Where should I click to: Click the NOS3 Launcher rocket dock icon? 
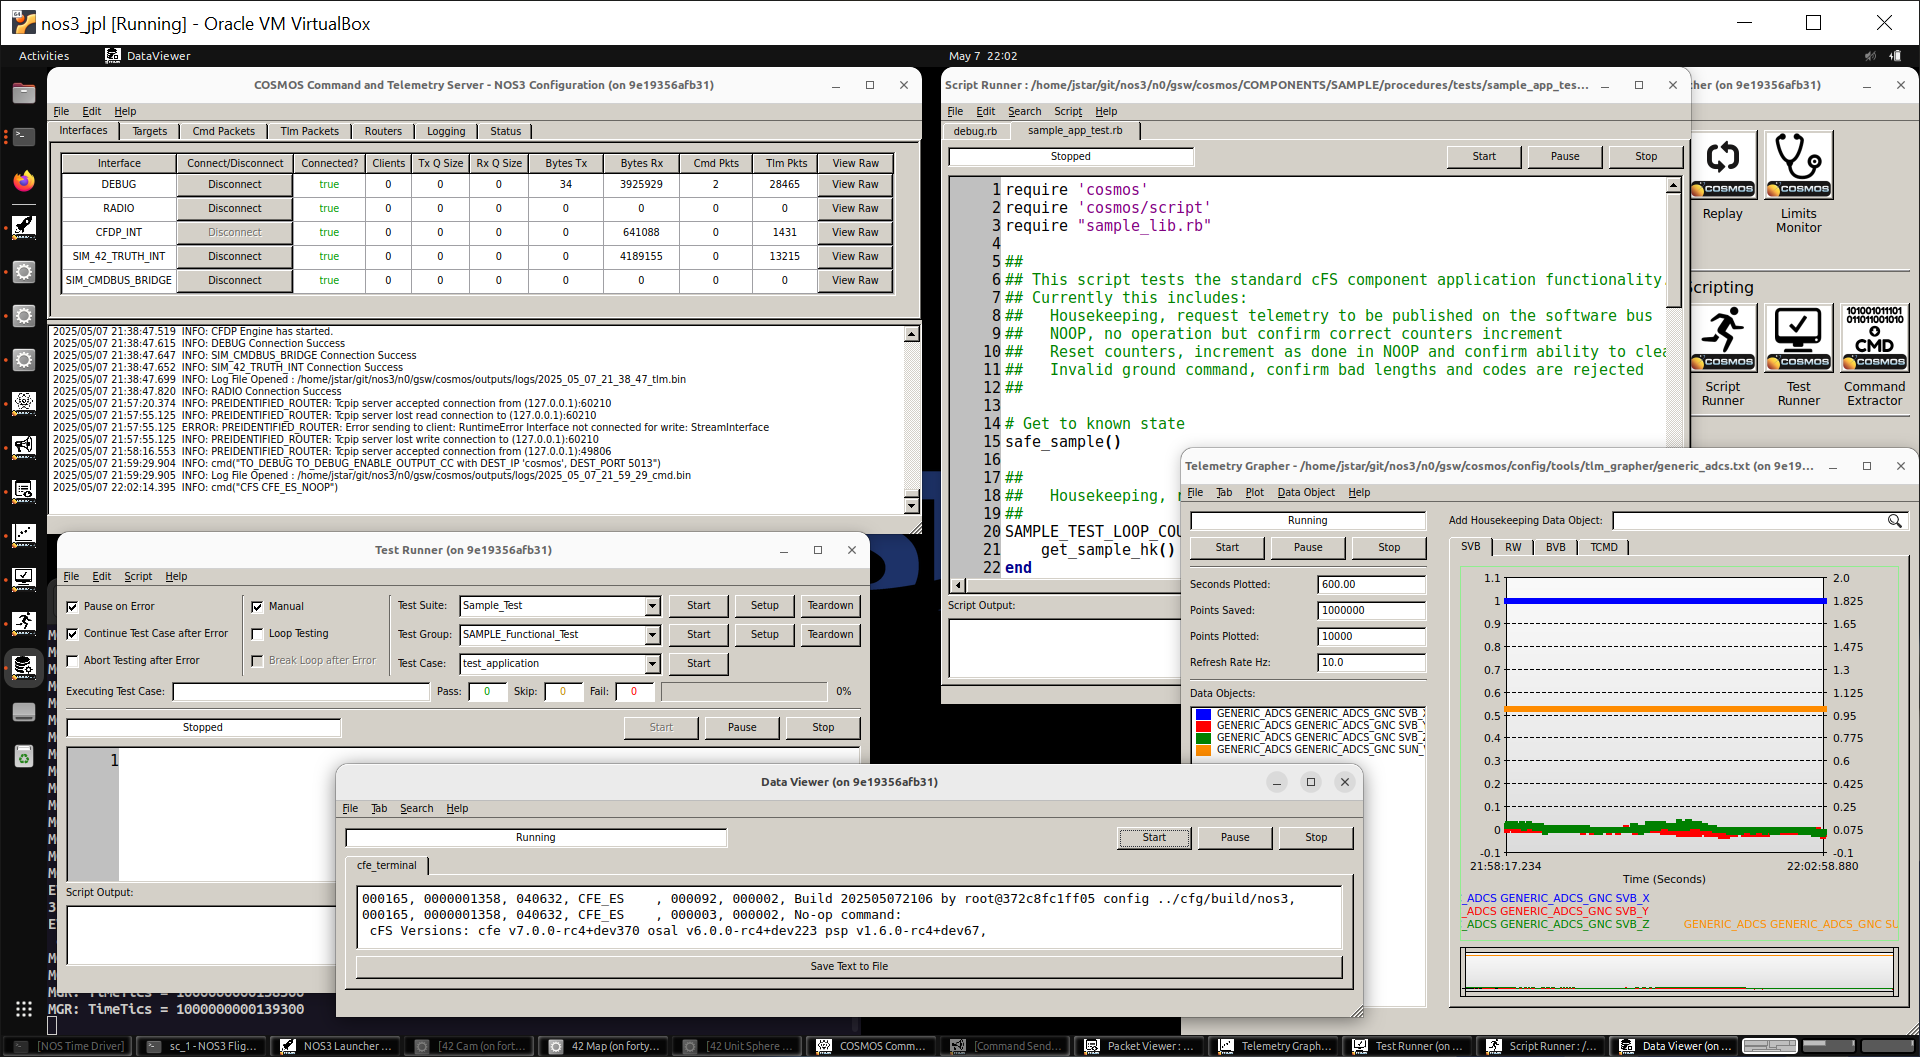(24, 227)
